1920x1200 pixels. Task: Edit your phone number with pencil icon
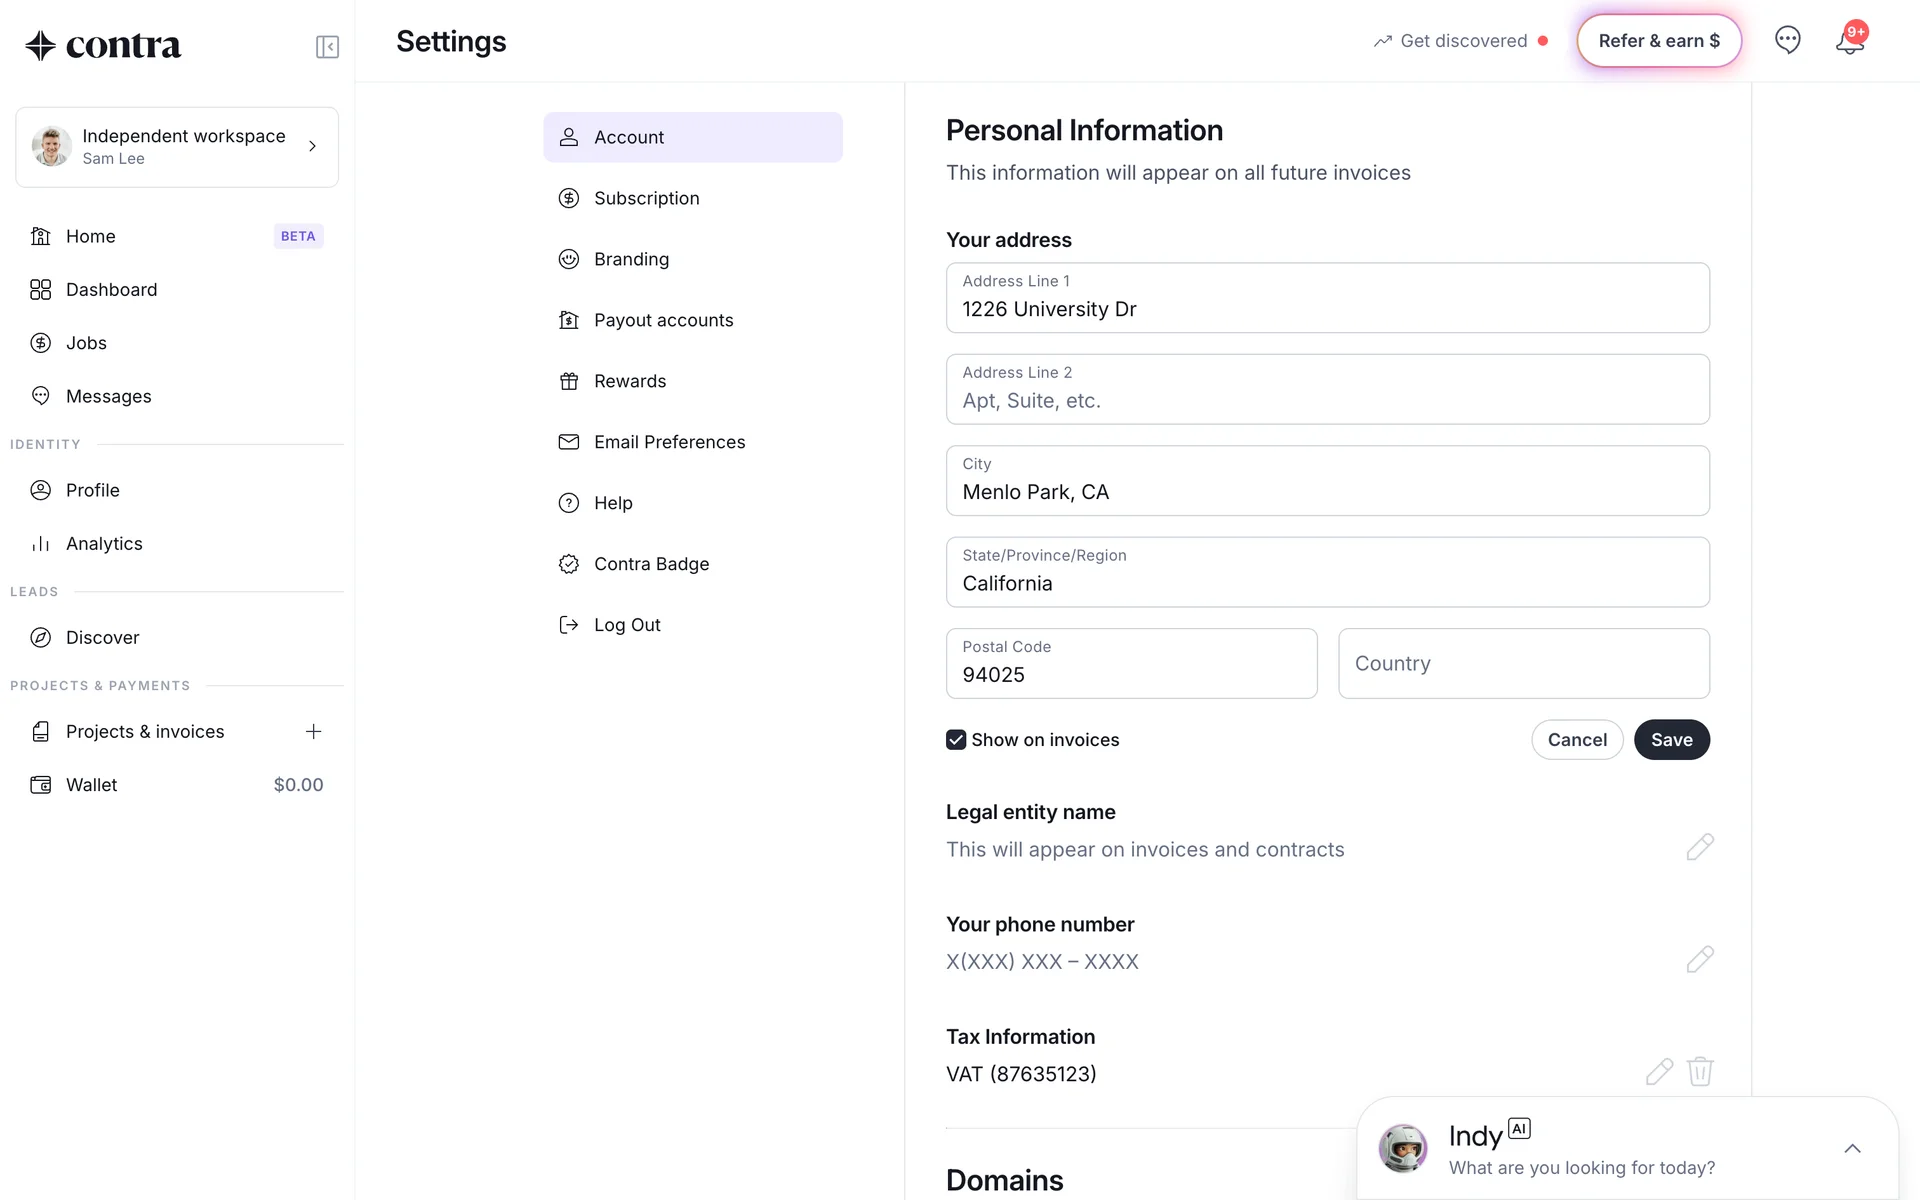(1699, 959)
